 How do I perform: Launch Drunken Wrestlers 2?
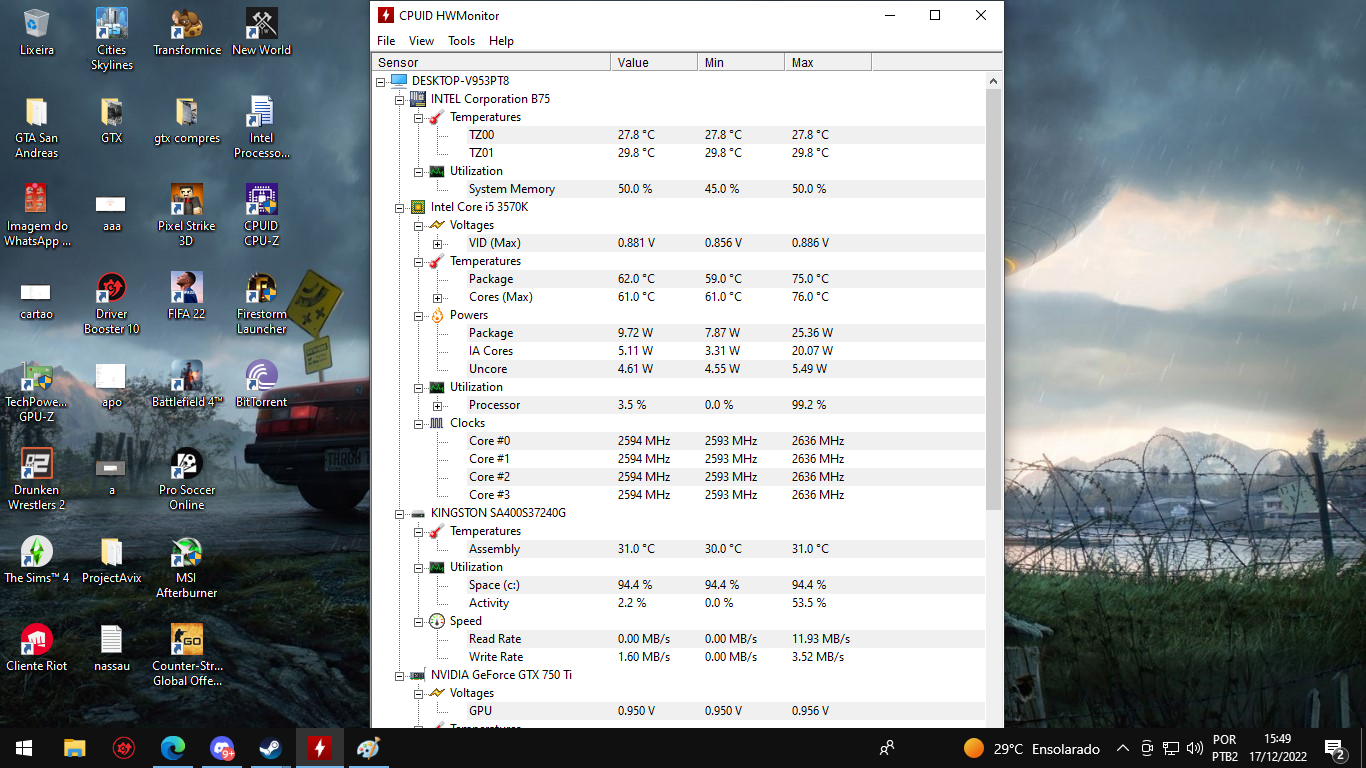(x=37, y=479)
